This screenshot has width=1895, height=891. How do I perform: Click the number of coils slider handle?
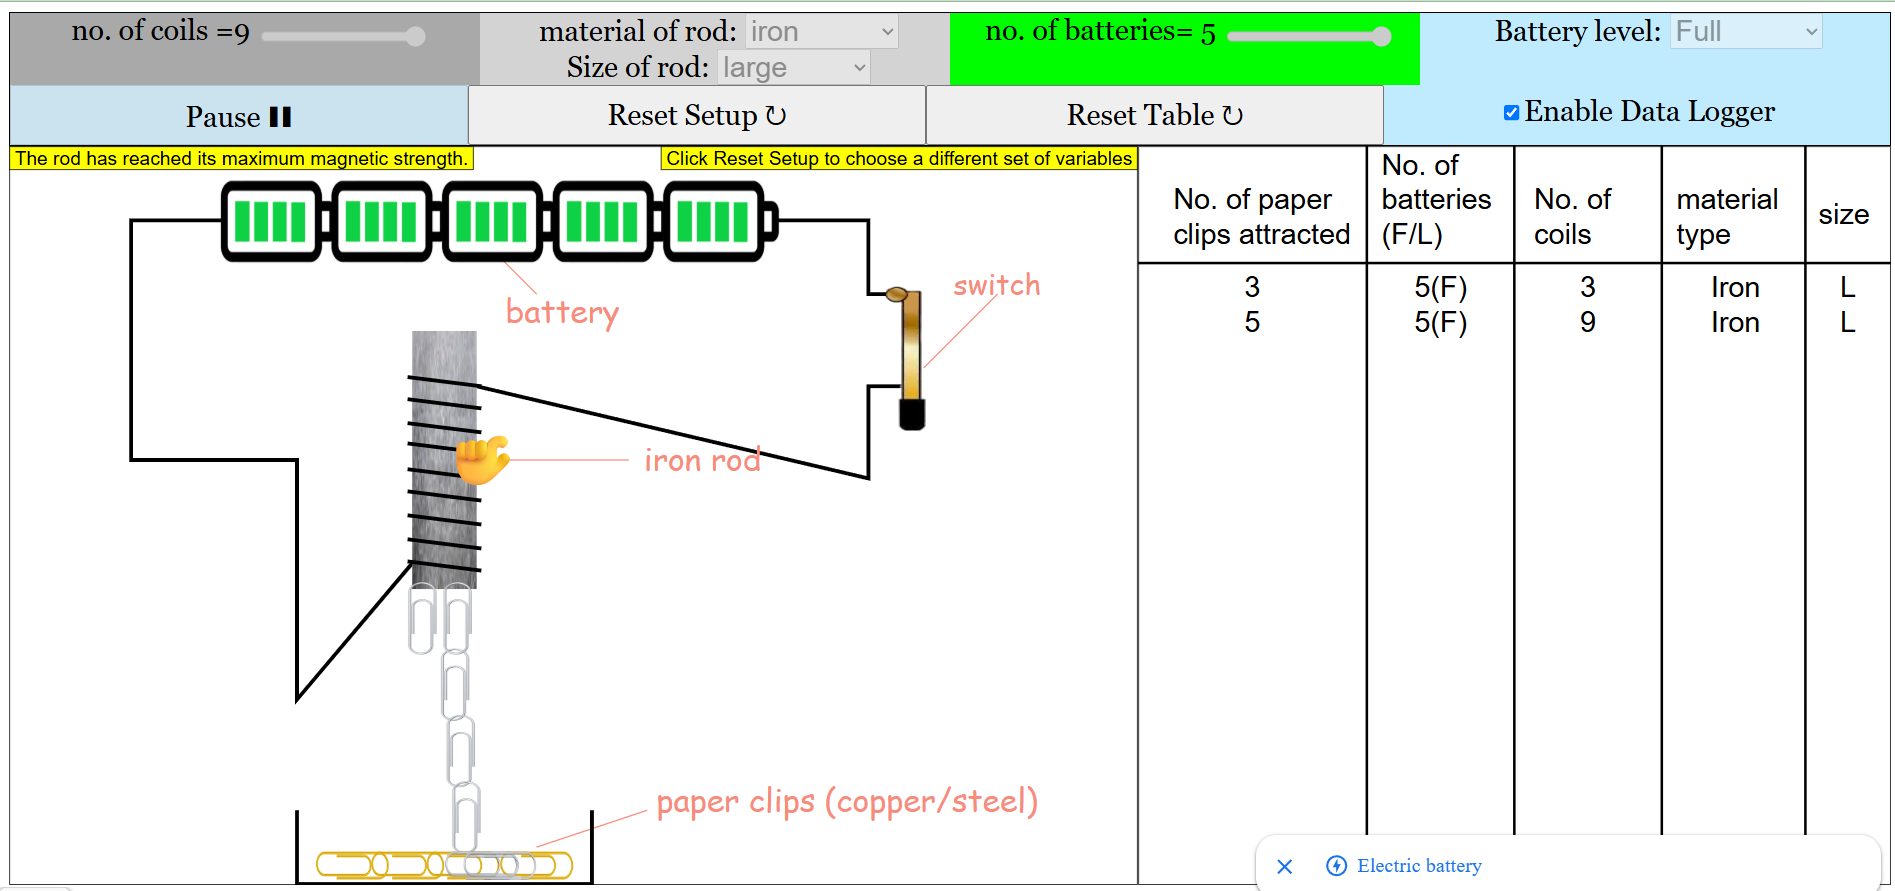415,37
